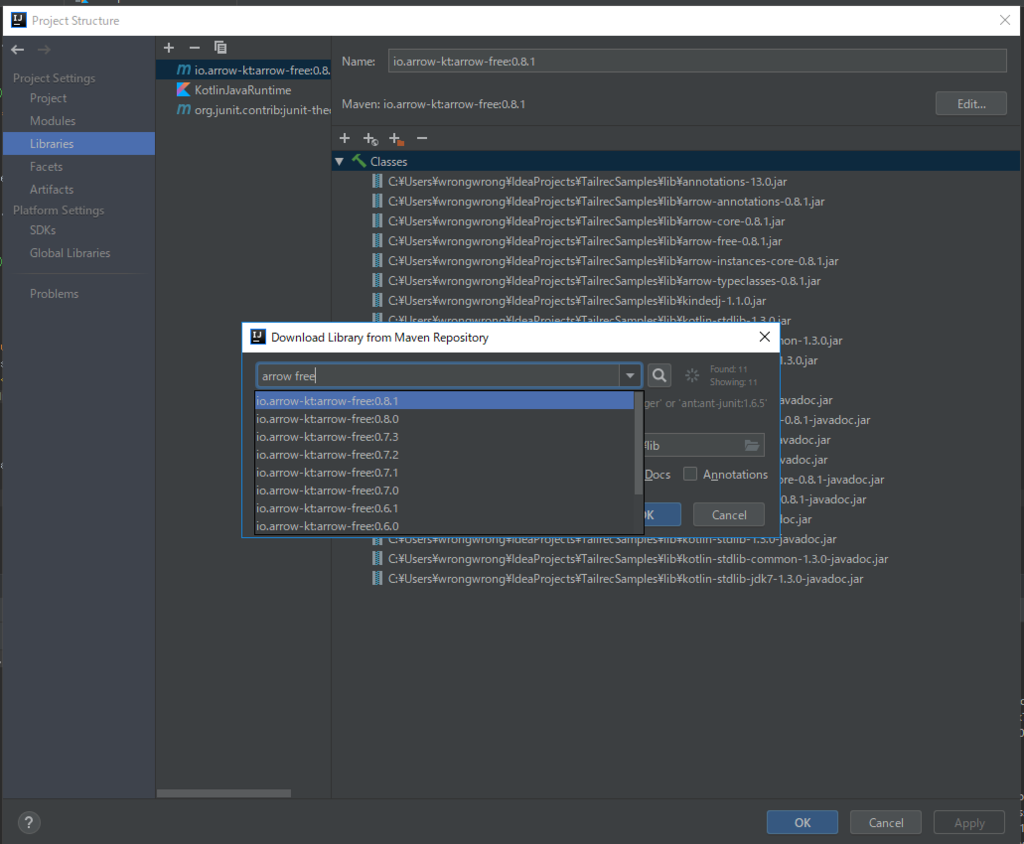Click the forward navigation arrow
Screen dimensions: 1024x844
click(44, 50)
